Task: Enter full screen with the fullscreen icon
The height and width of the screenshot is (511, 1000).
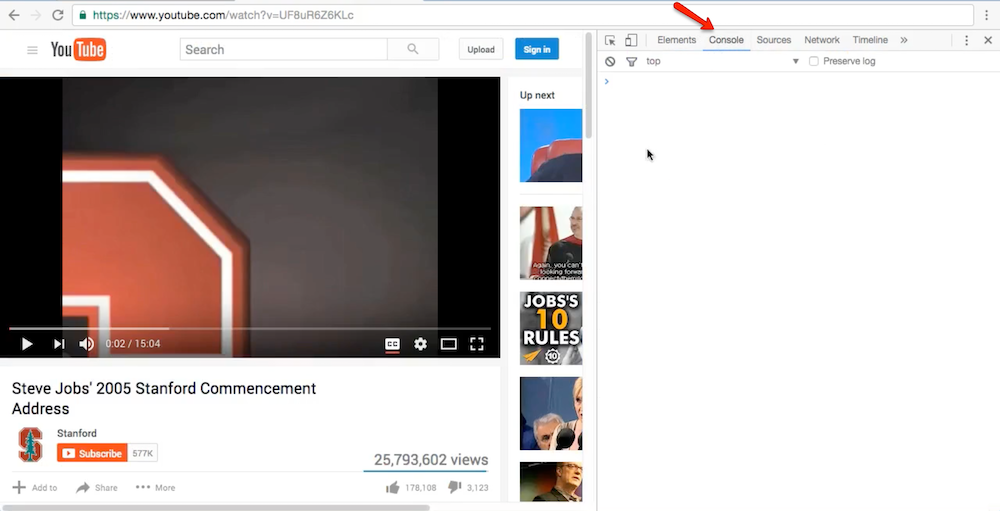Action: (476, 344)
